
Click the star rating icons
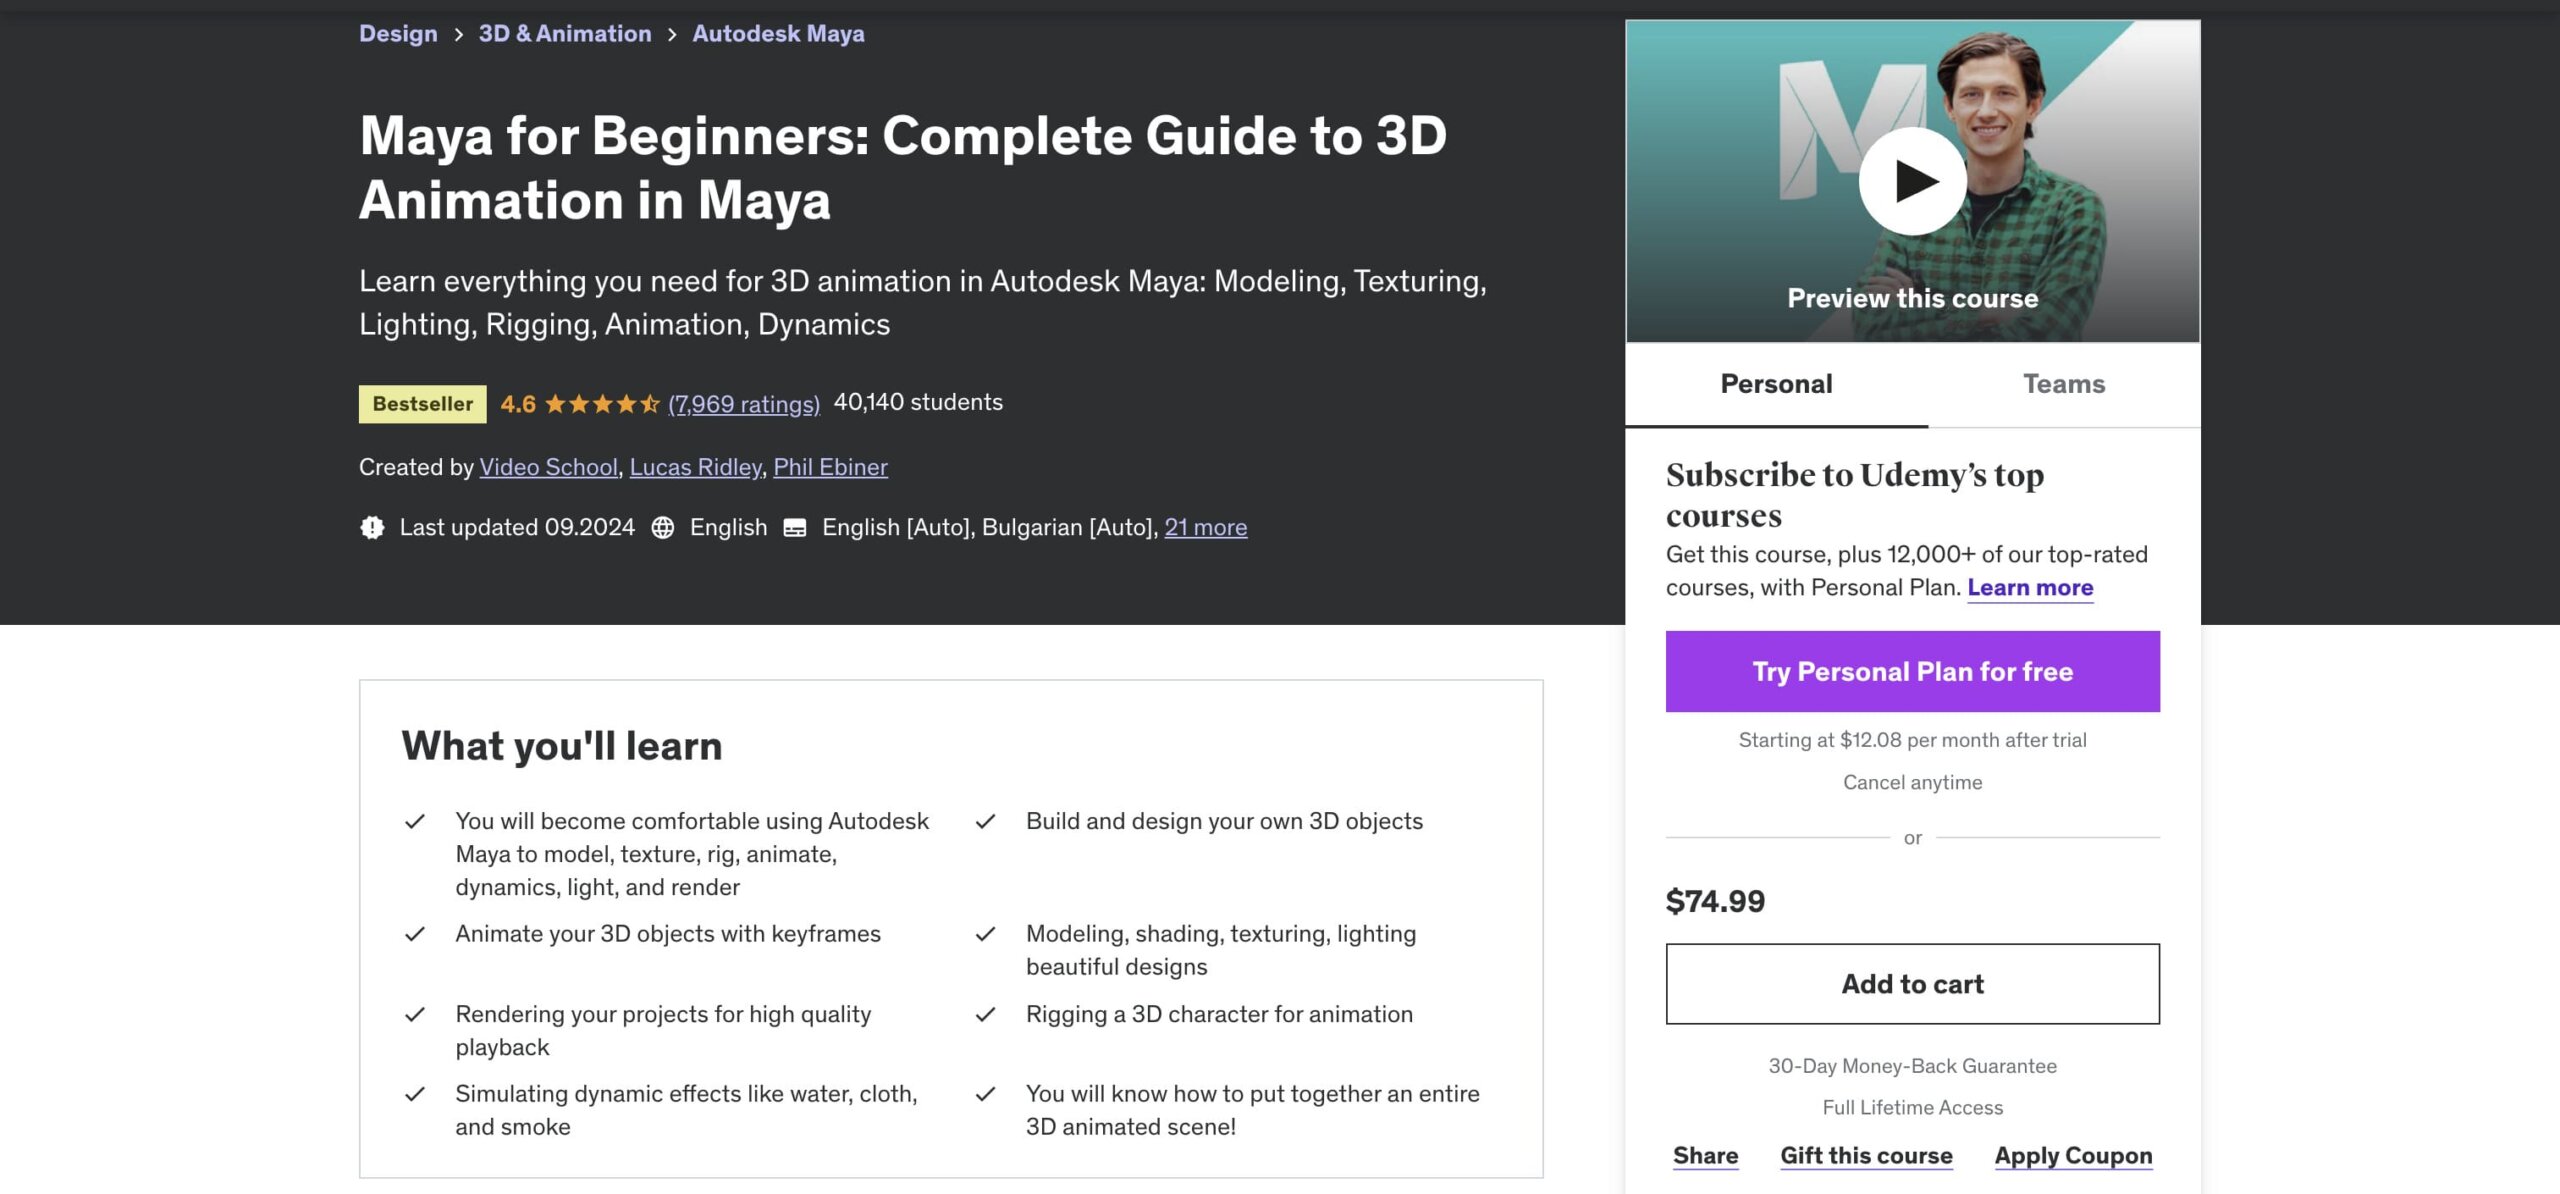(x=602, y=404)
